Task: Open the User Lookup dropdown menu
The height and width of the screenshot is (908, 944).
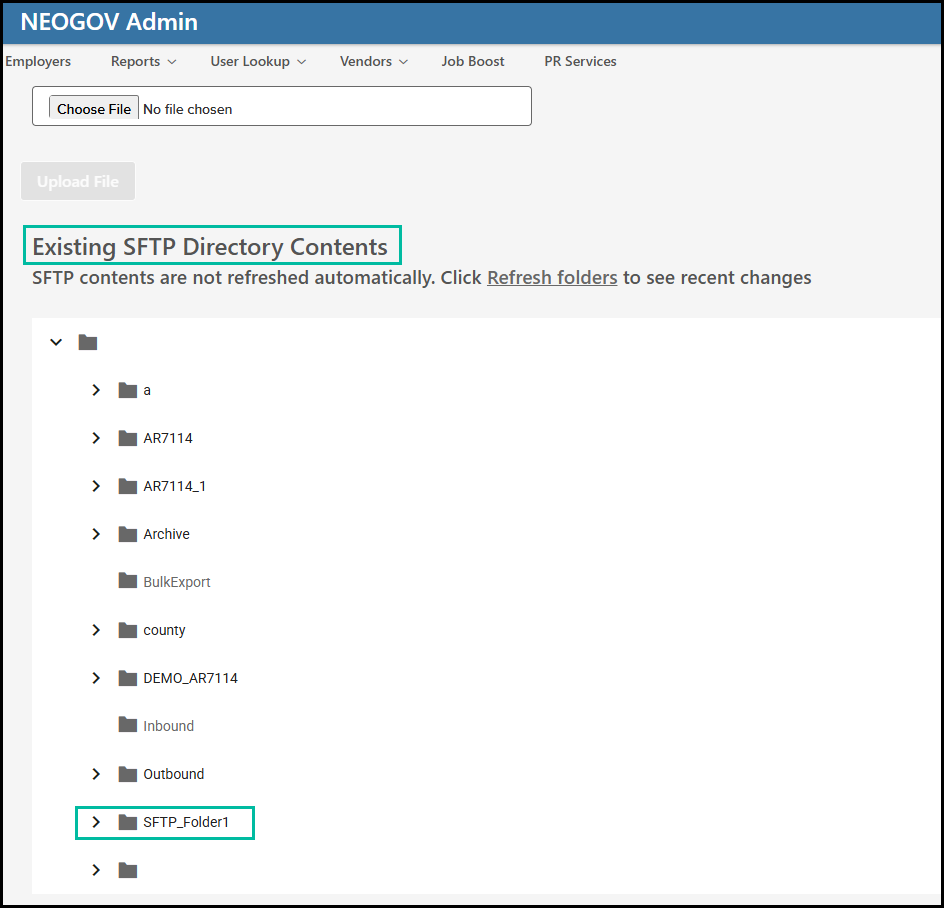Action: tap(258, 61)
